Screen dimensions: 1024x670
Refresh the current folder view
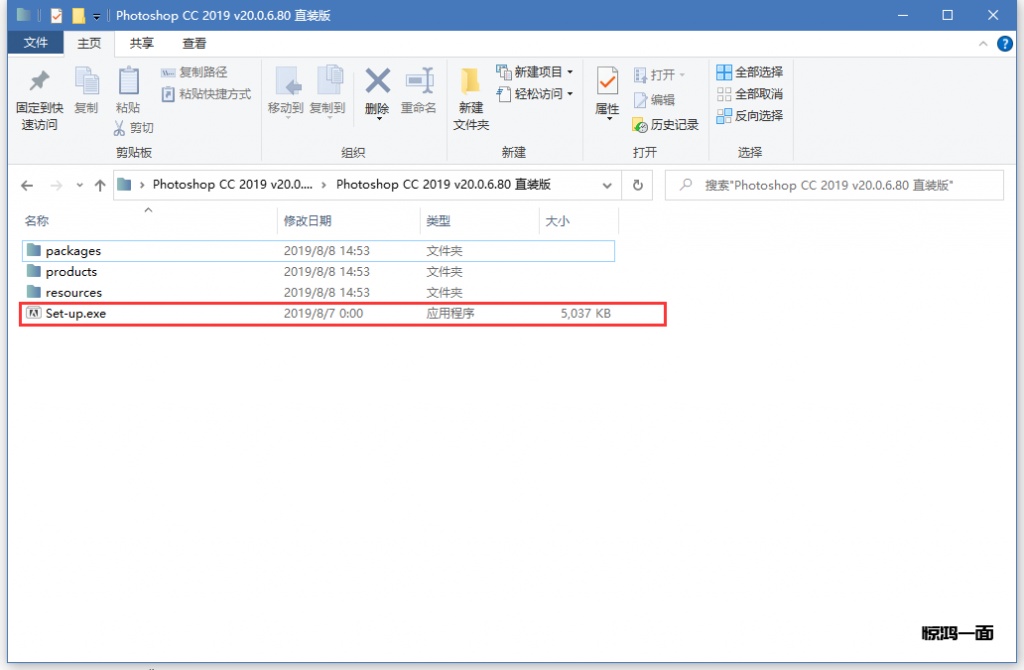coord(637,185)
